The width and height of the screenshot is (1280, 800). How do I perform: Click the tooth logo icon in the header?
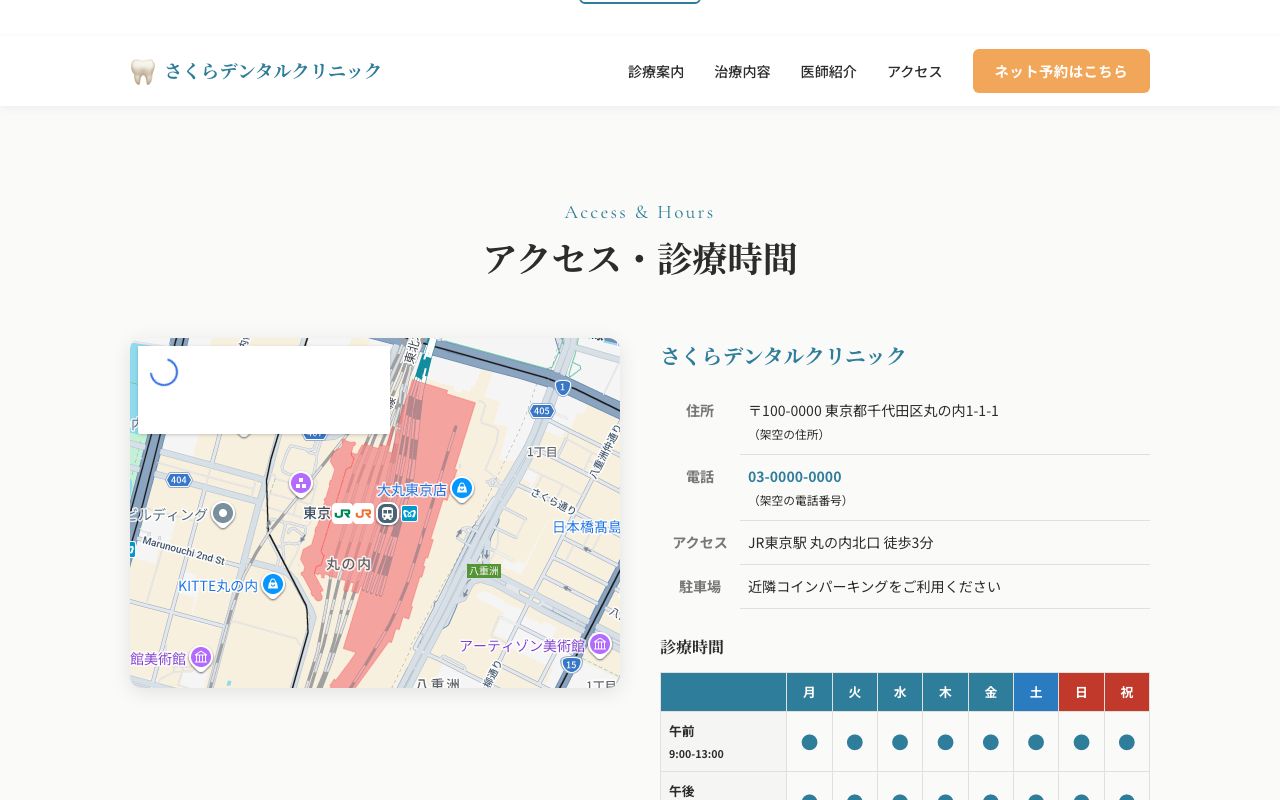tap(143, 70)
